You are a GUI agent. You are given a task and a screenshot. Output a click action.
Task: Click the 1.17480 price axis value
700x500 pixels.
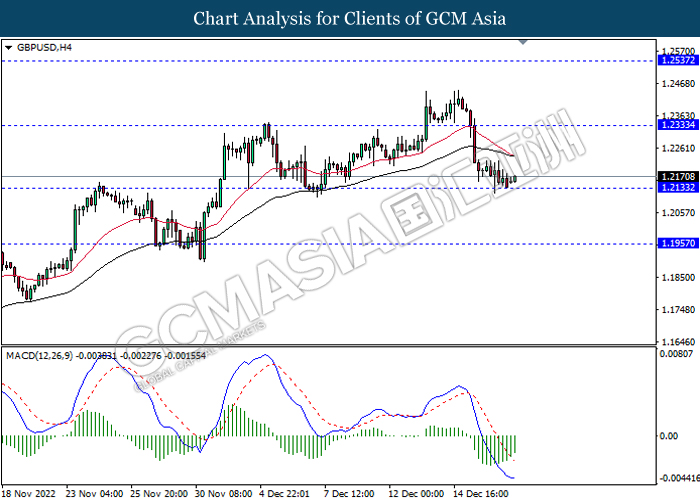pos(679,309)
